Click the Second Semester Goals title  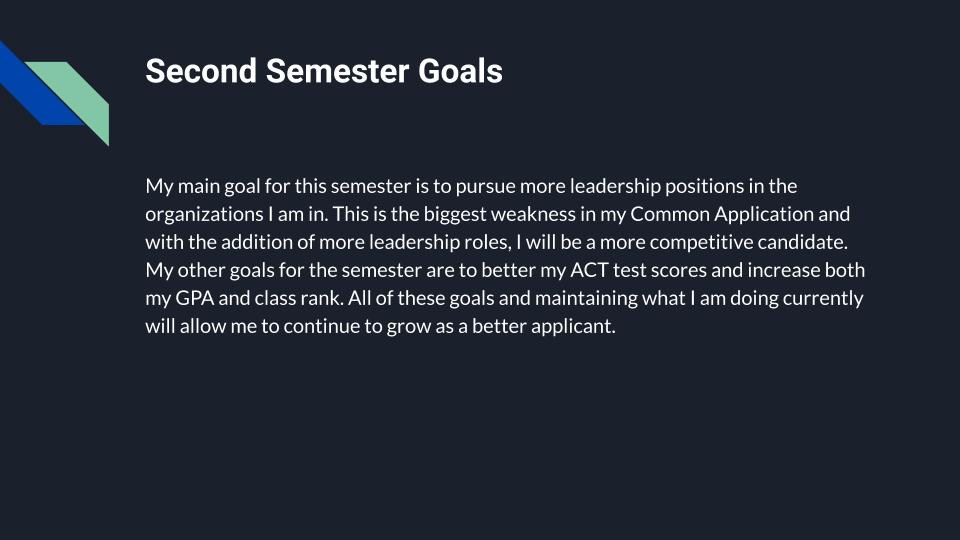tap(324, 71)
